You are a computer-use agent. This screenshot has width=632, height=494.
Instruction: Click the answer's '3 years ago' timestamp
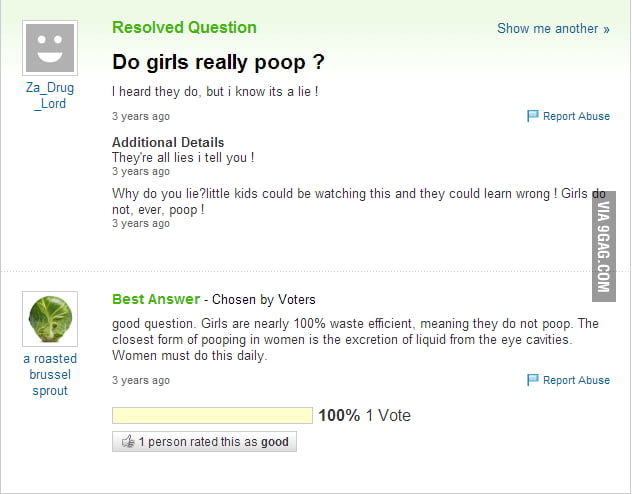(141, 380)
